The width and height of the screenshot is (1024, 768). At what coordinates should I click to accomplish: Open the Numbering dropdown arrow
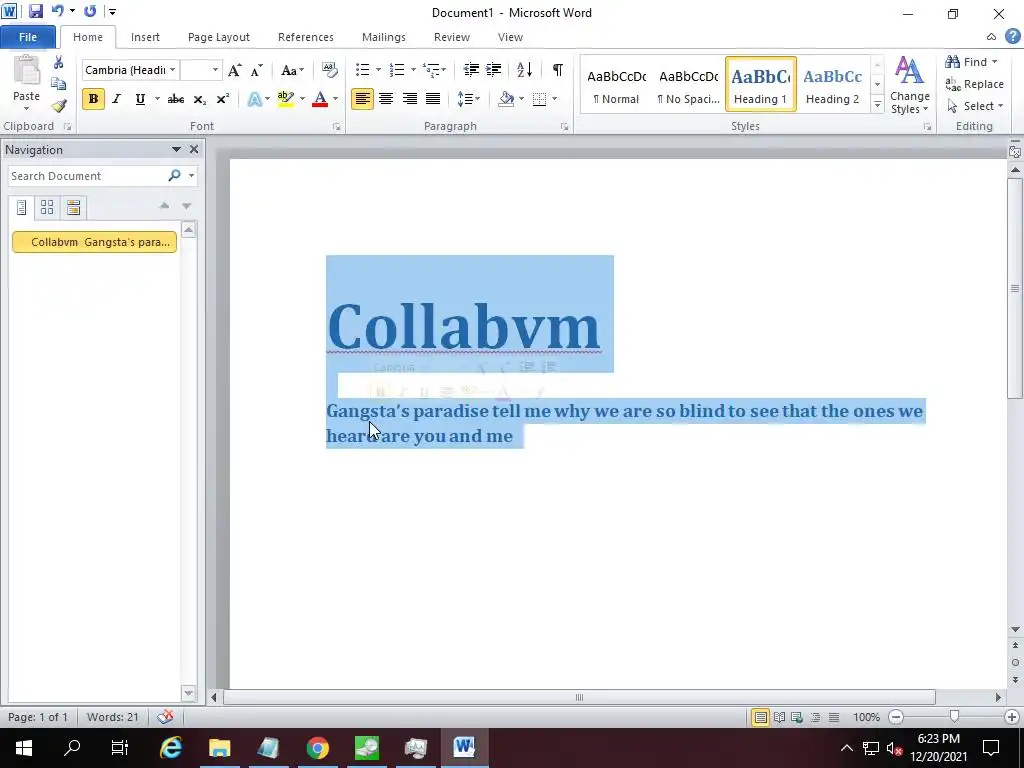[413, 70]
